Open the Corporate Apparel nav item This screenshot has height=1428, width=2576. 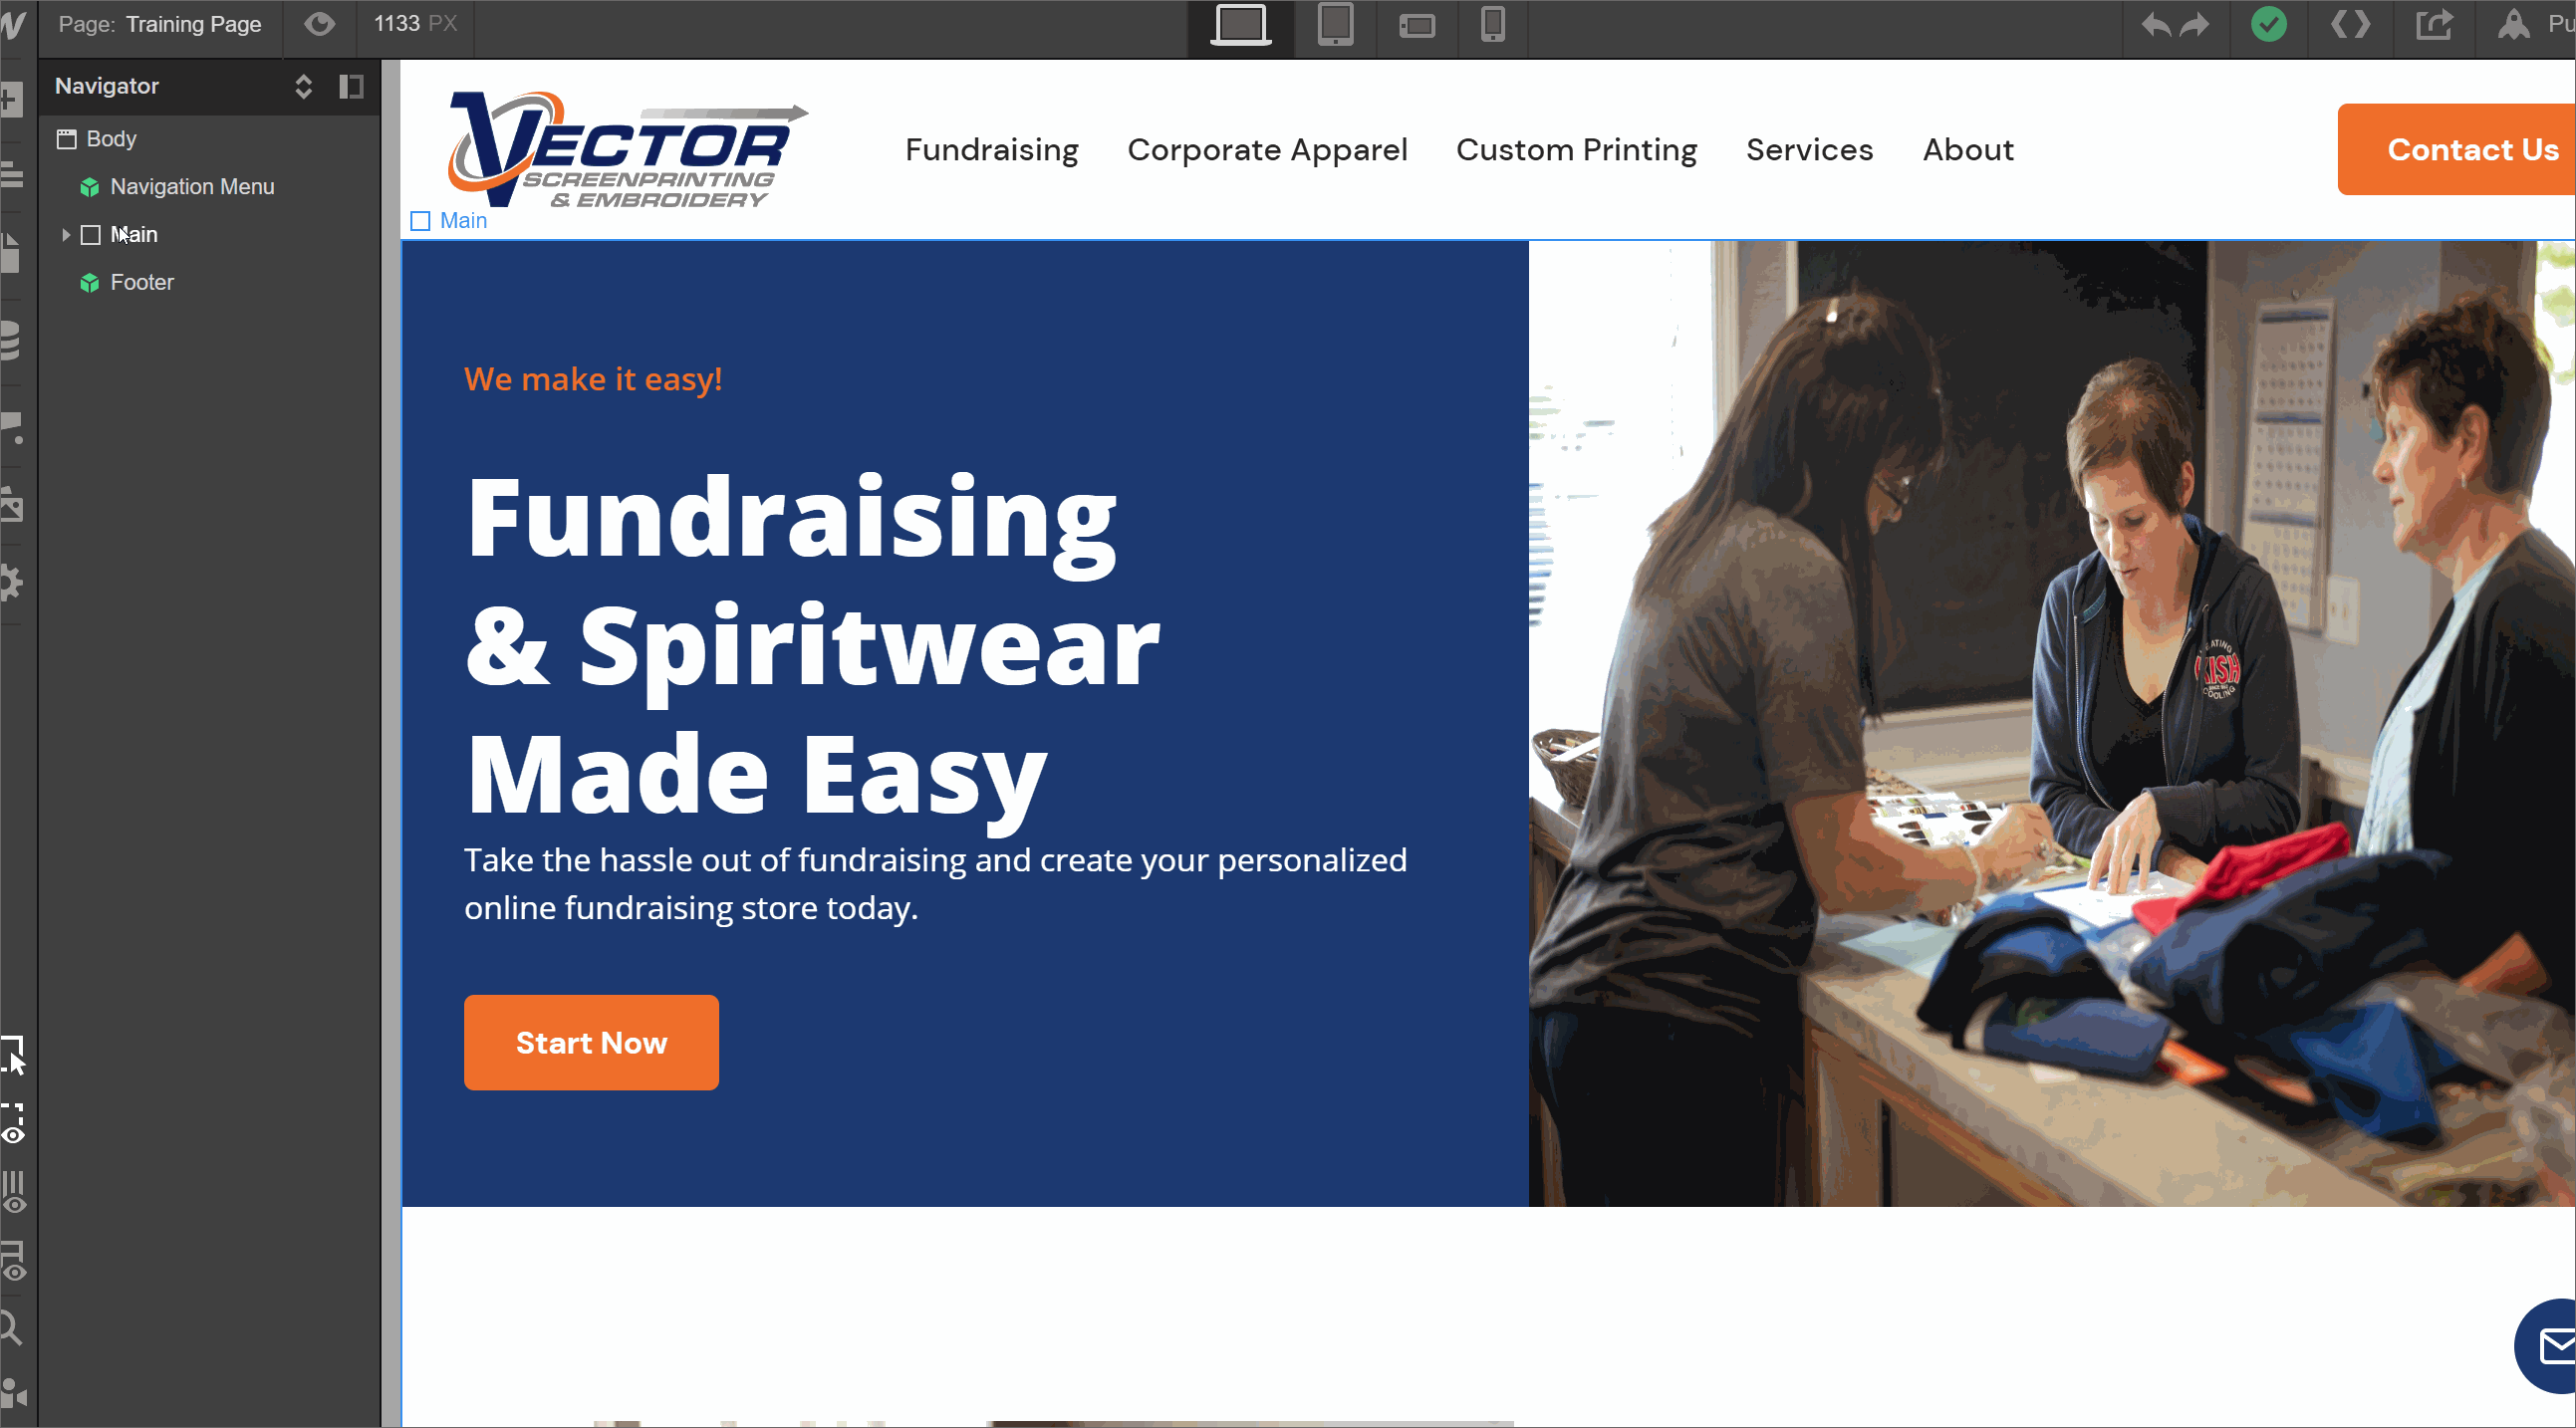tap(1267, 150)
